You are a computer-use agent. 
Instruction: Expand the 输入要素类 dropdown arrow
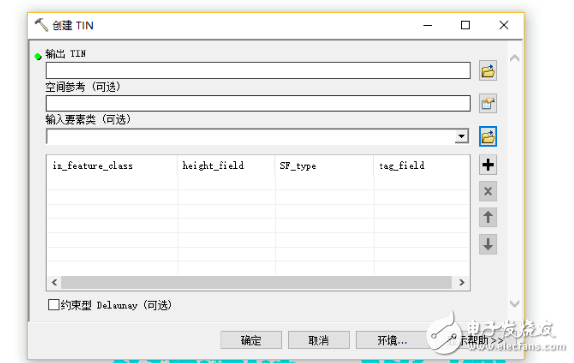tap(462, 136)
